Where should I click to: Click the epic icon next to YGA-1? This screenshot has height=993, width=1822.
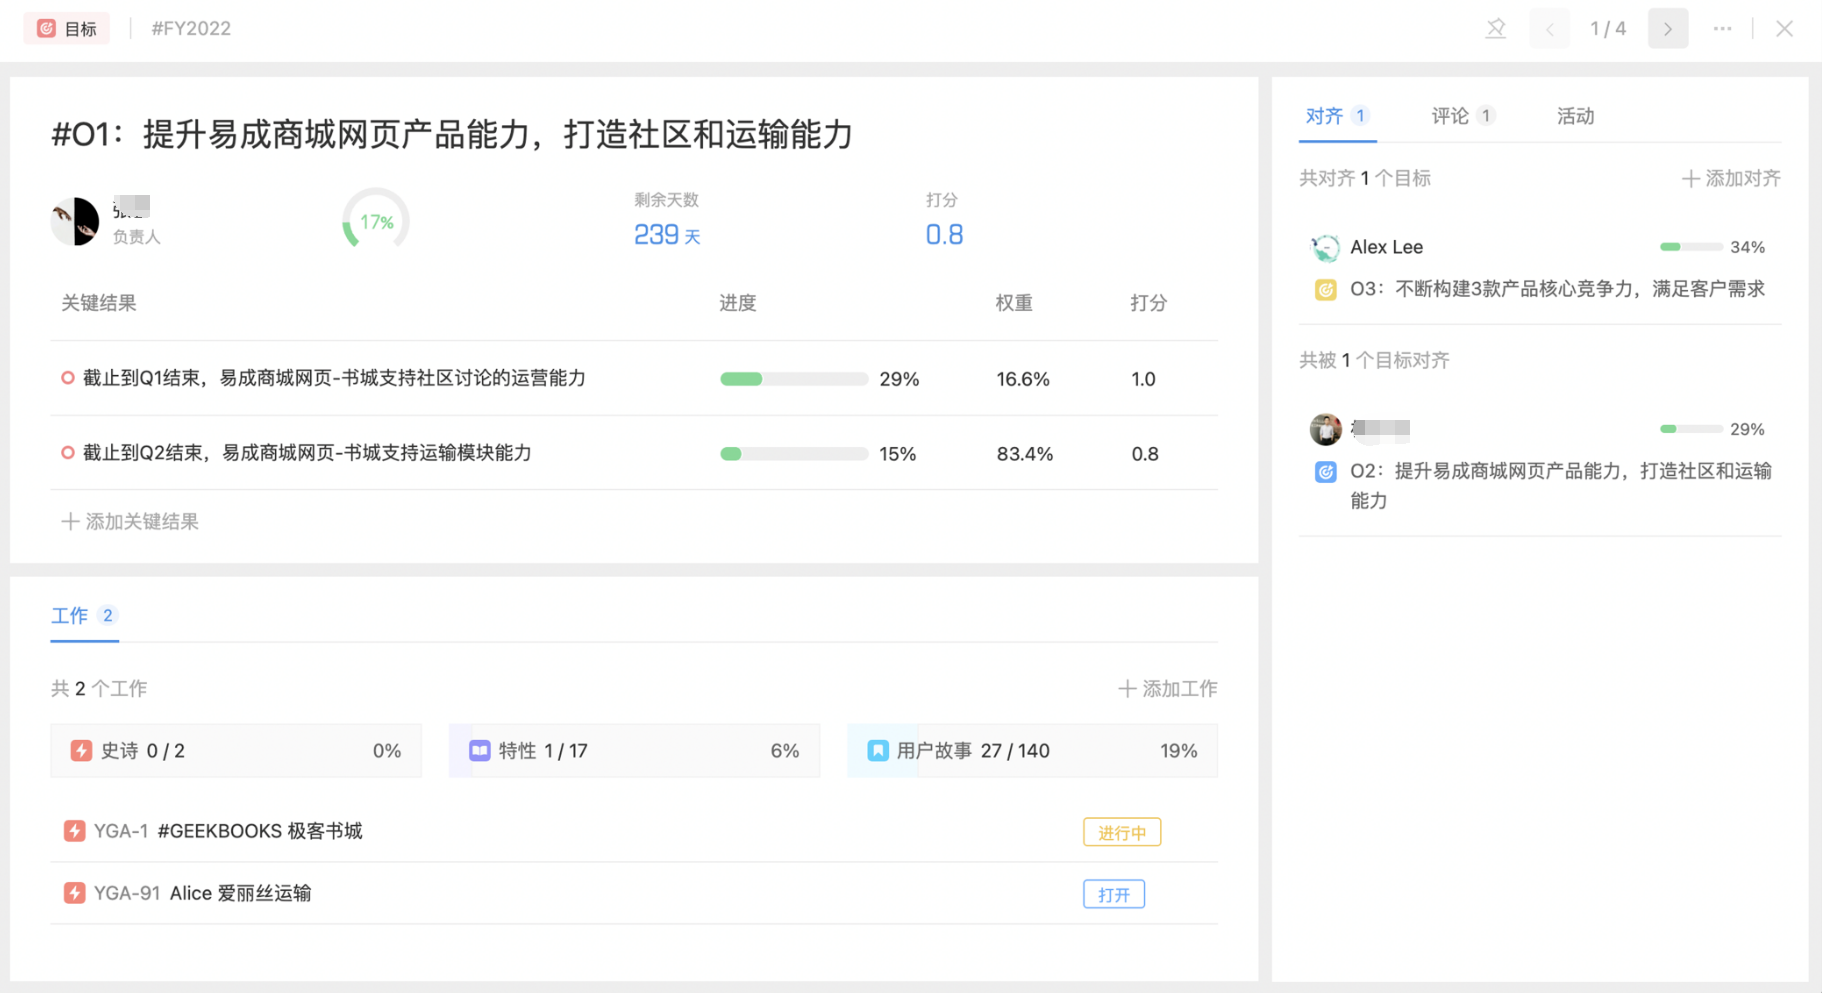[x=74, y=831]
